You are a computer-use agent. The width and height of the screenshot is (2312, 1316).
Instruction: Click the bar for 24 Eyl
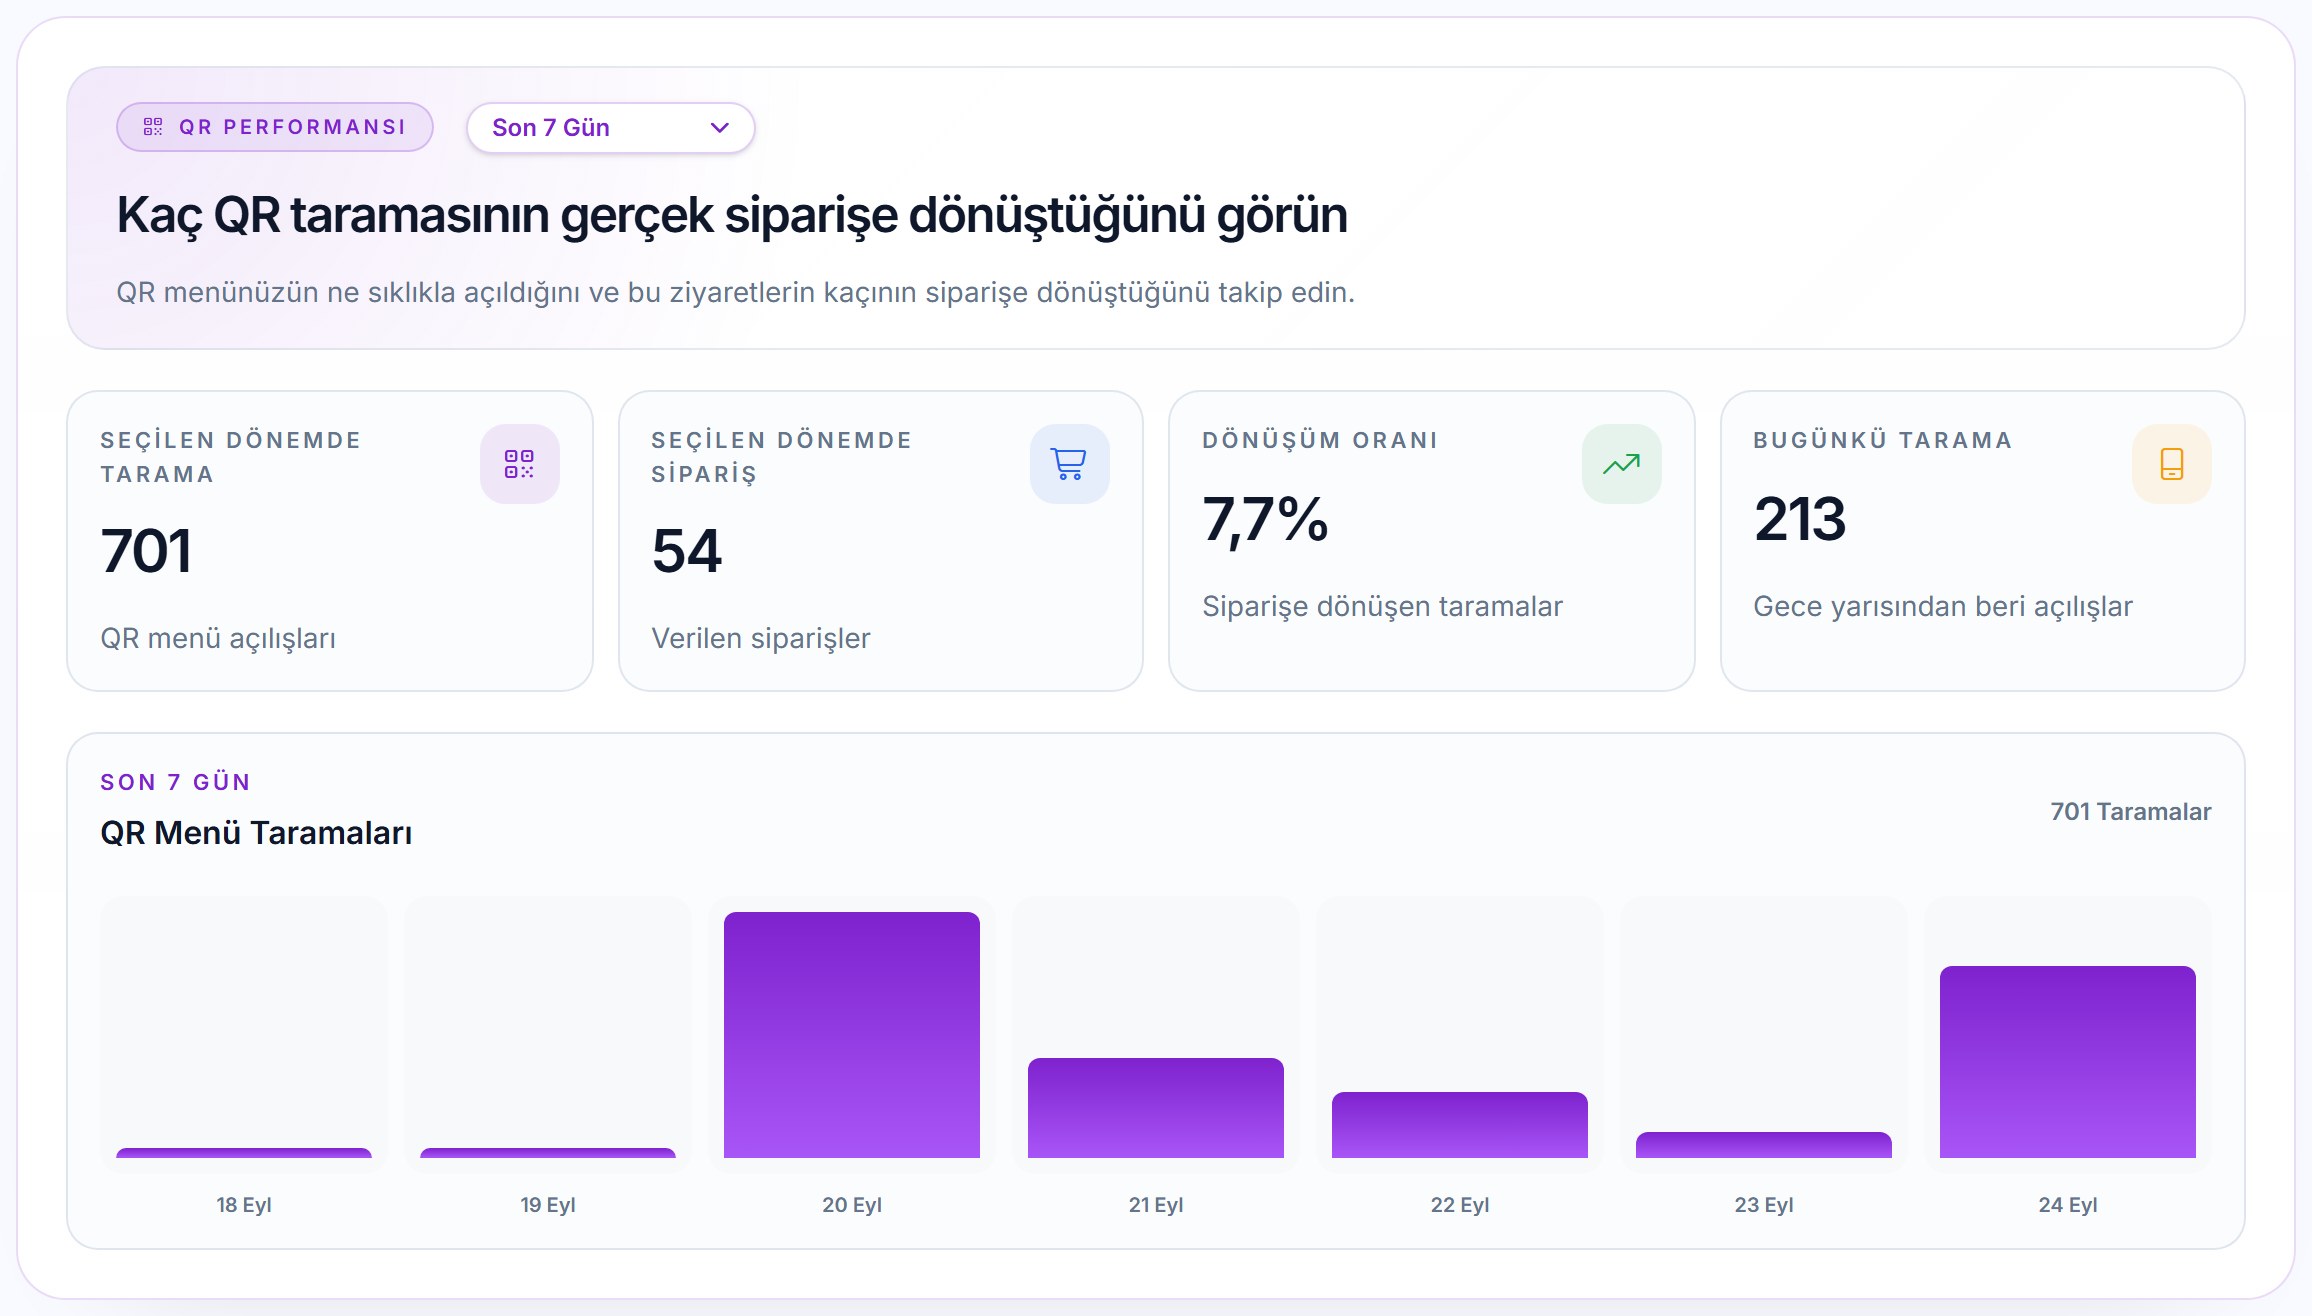point(2068,1062)
